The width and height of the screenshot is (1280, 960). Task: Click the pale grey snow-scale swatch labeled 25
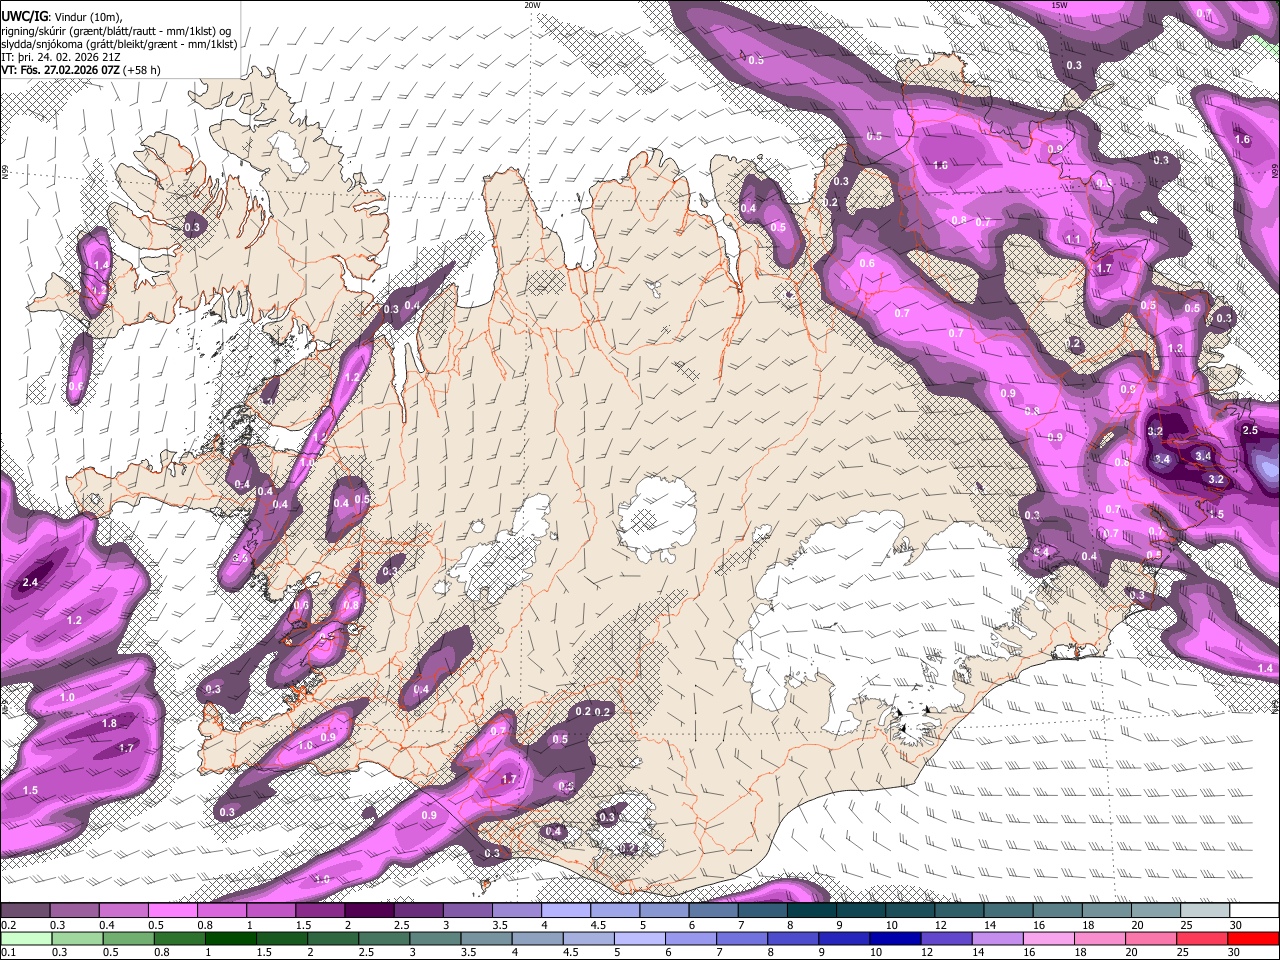(x=1206, y=911)
